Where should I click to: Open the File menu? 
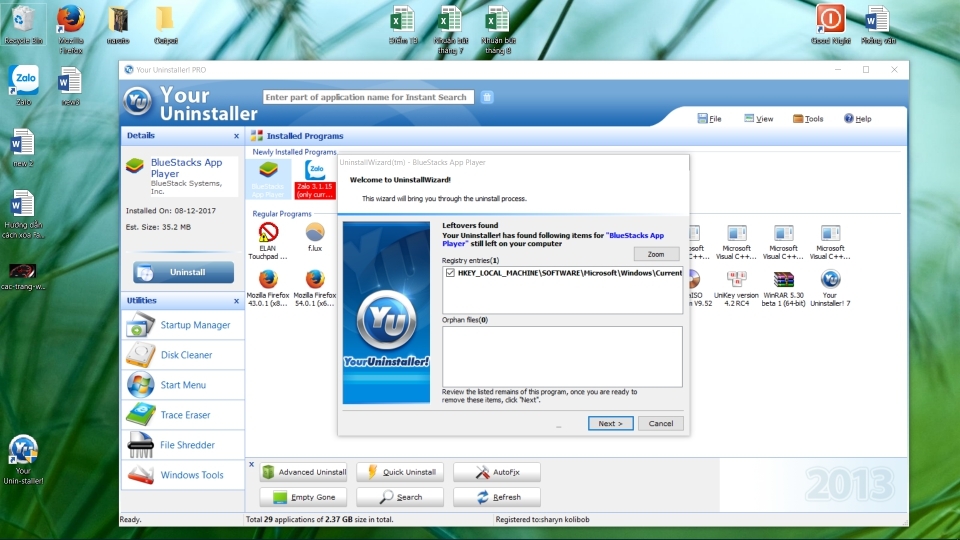710,119
